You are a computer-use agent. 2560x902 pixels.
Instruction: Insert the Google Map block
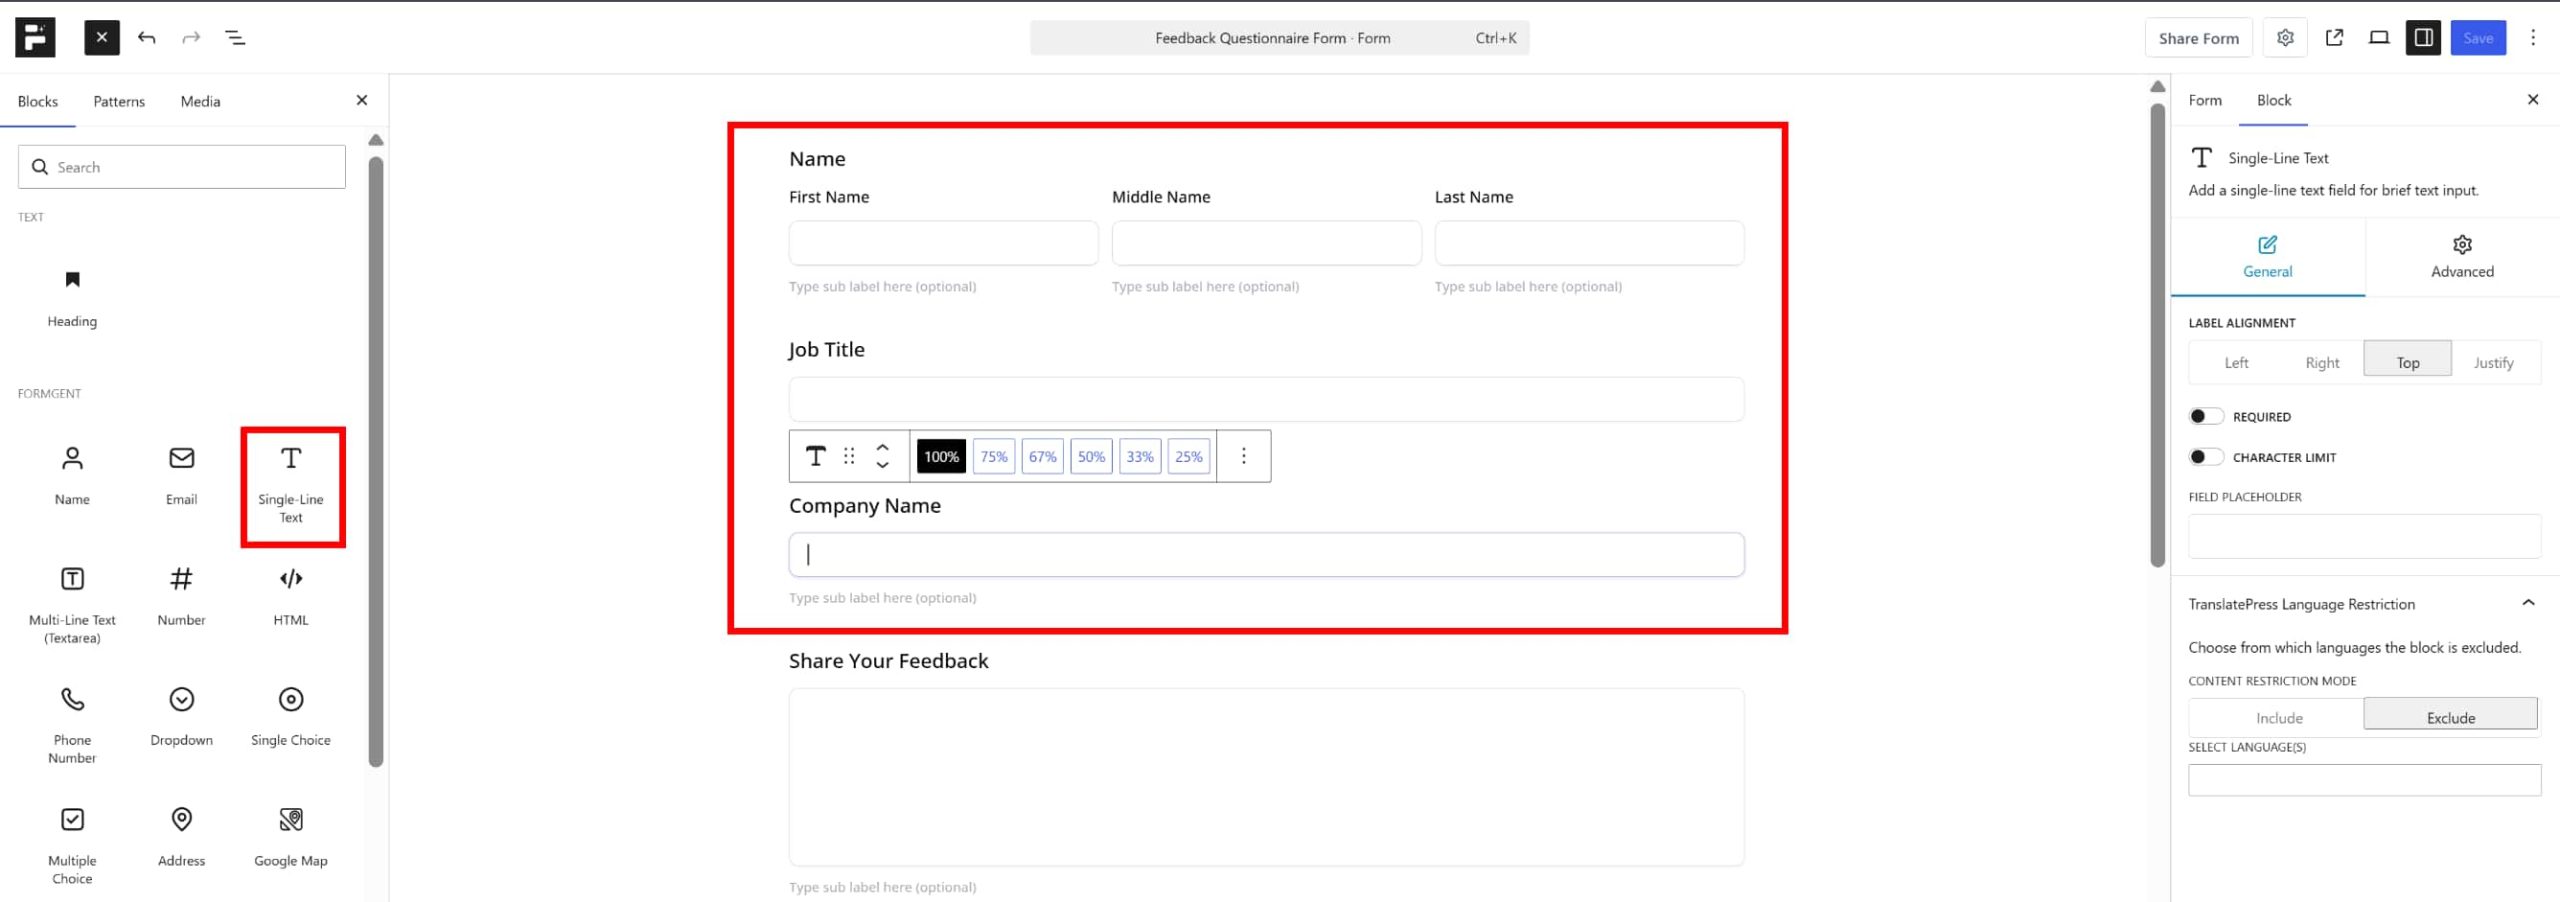tap(291, 838)
